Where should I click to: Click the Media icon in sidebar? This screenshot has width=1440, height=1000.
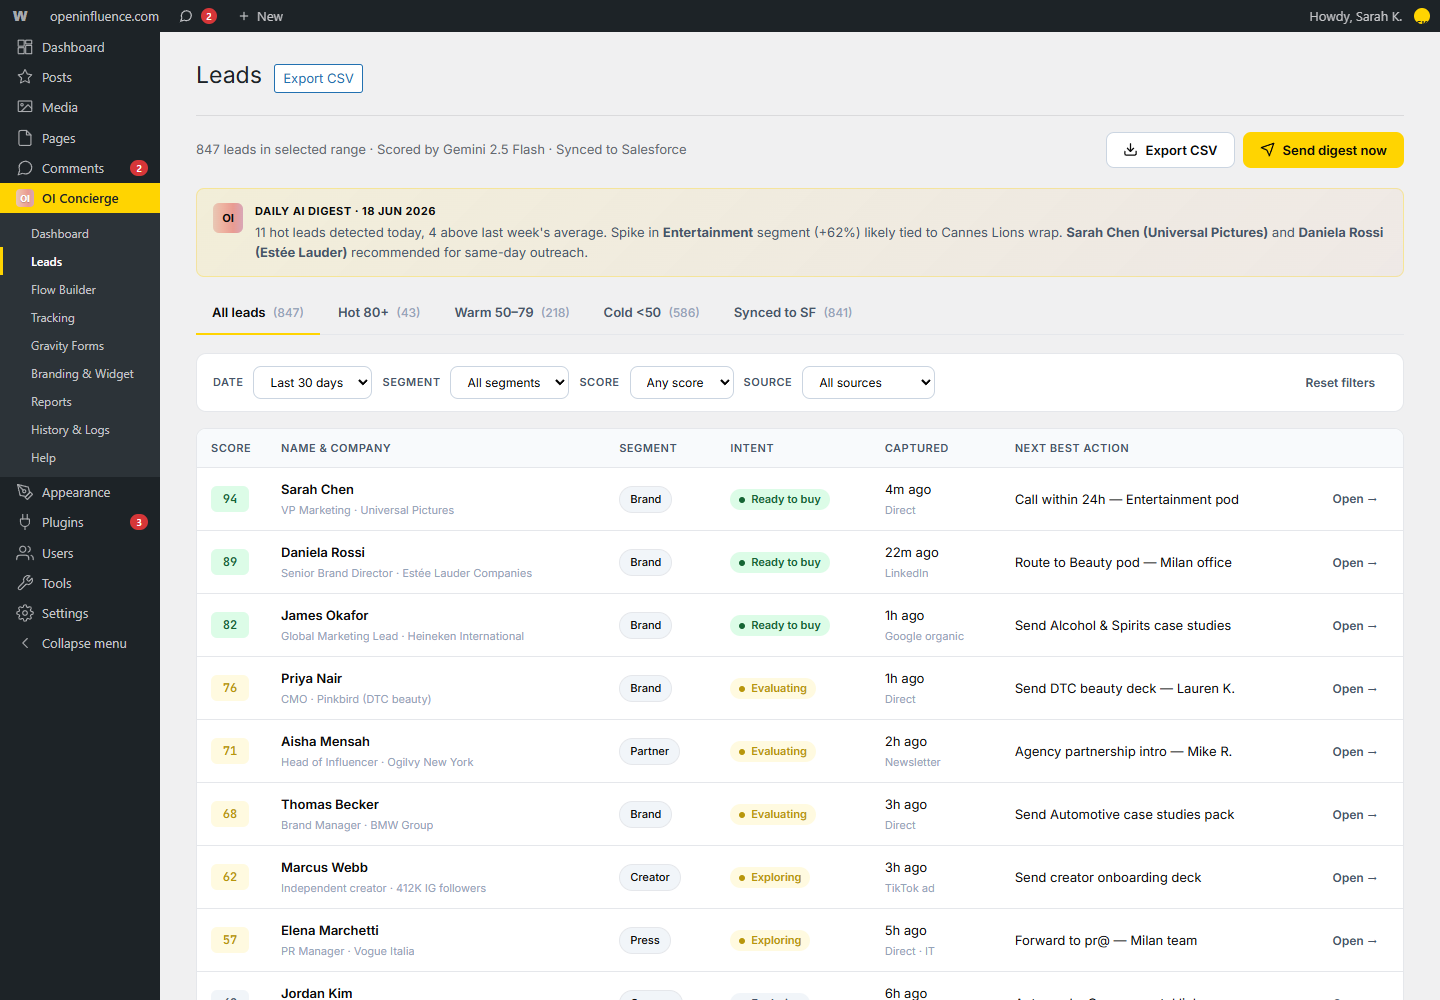pyautogui.click(x=25, y=107)
